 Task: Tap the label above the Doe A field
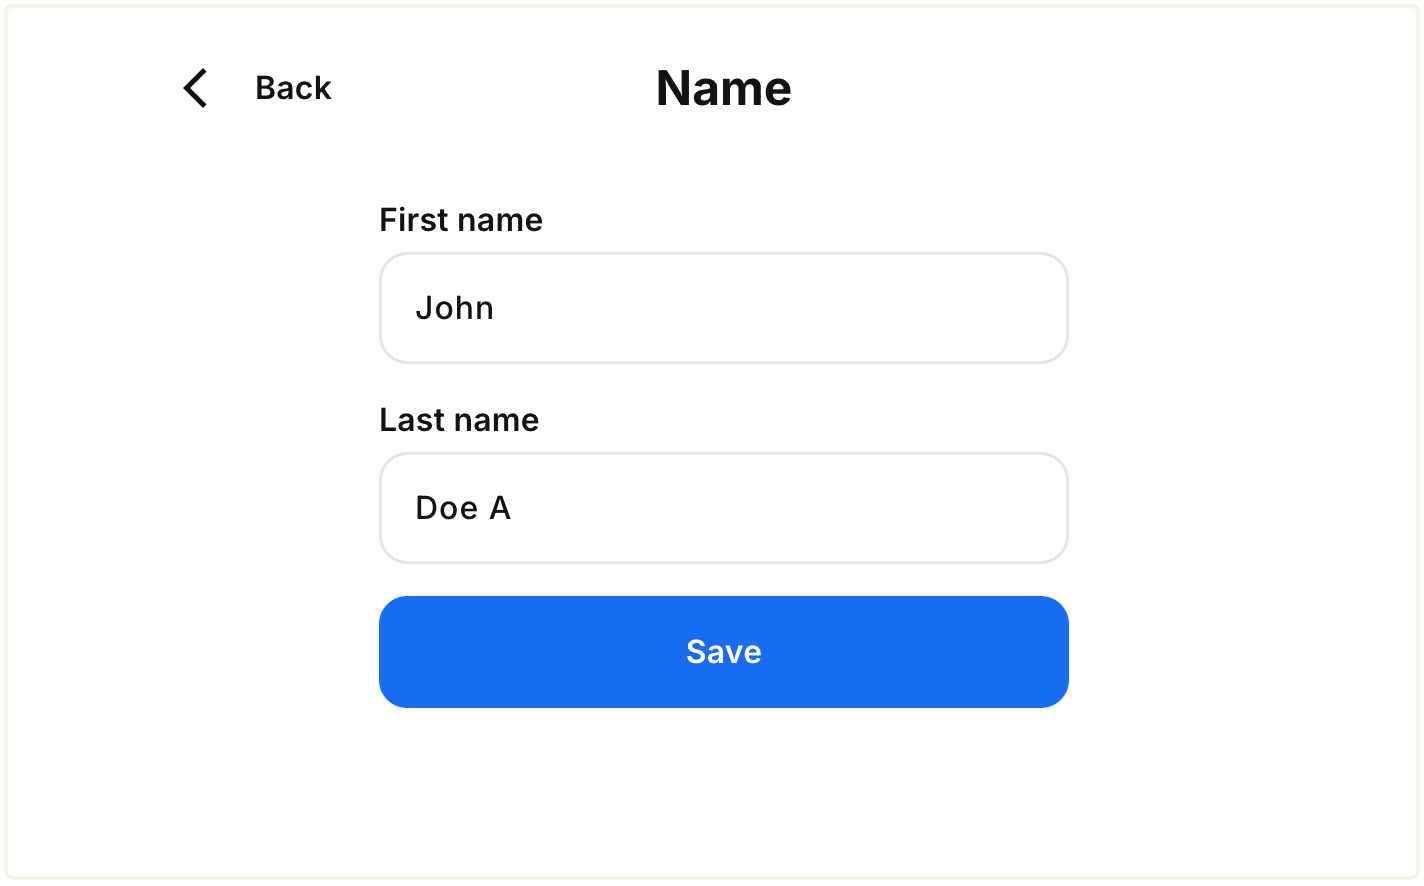pos(459,420)
